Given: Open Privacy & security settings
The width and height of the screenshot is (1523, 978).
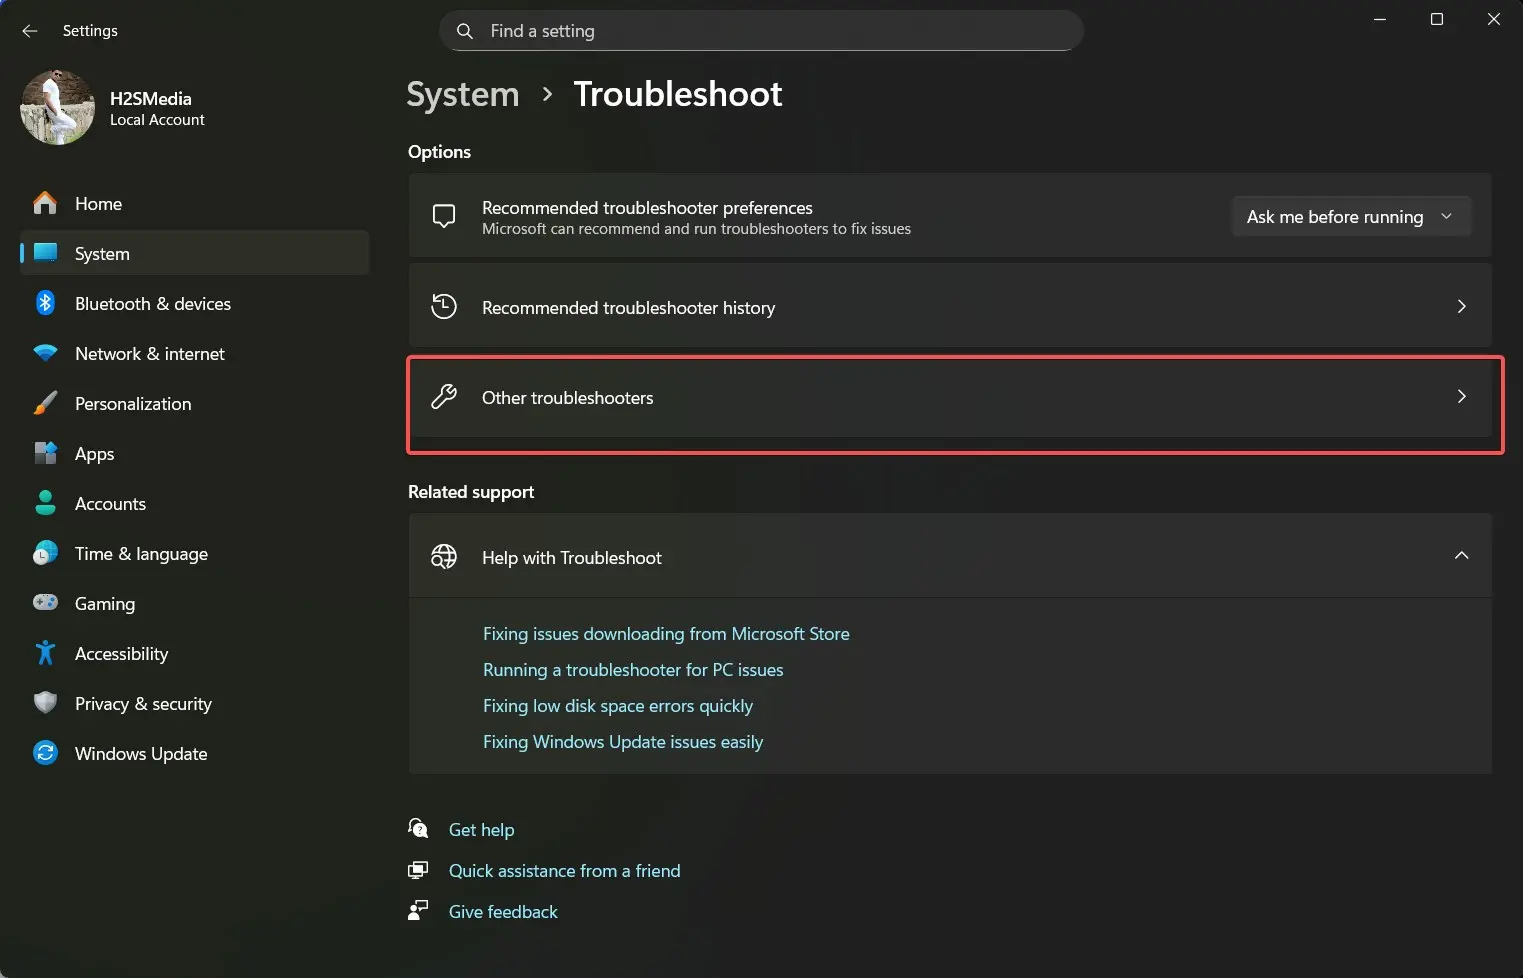Looking at the screenshot, I should click(x=195, y=703).
